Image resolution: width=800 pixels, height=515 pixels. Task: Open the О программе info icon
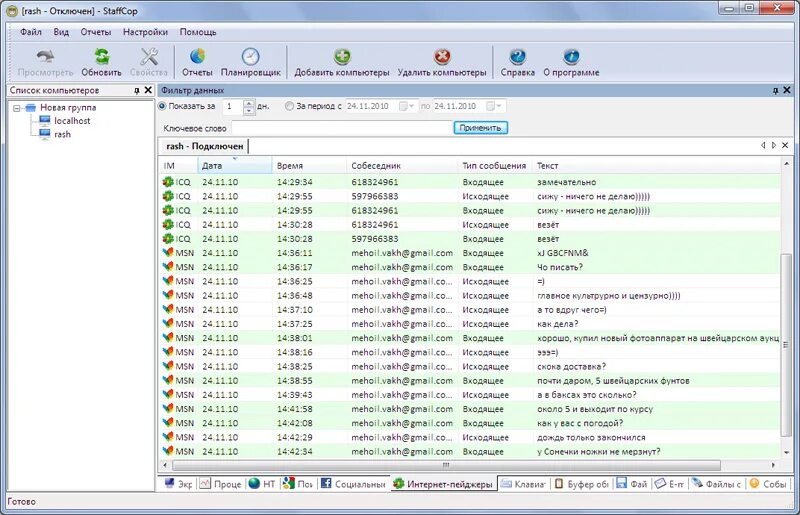point(571,56)
